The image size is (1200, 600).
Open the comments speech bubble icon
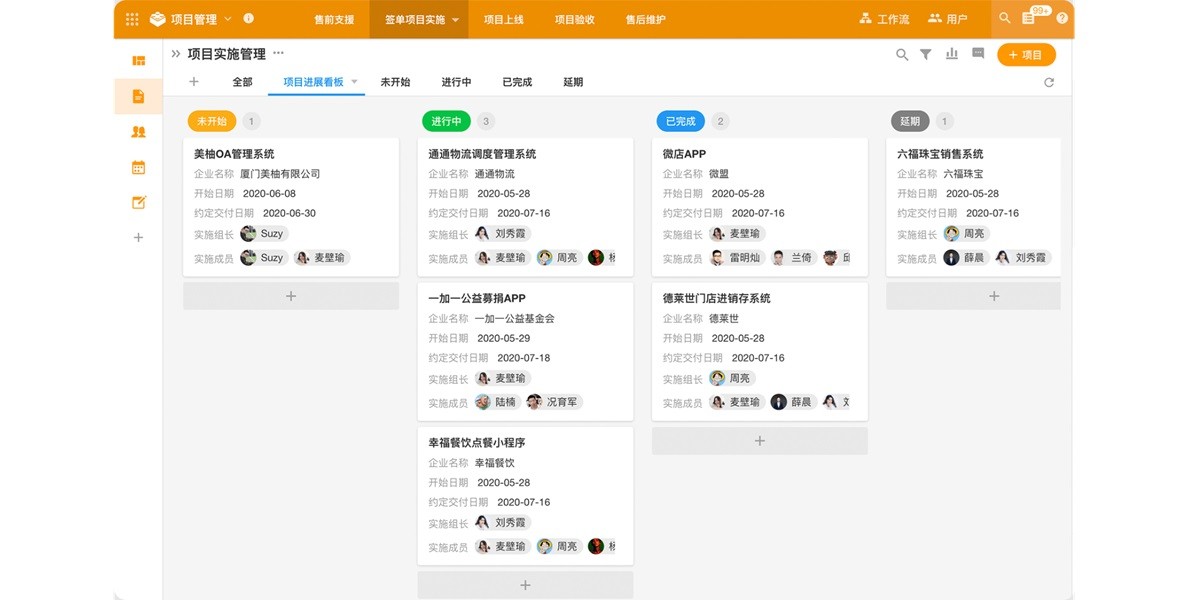coord(978,54)
